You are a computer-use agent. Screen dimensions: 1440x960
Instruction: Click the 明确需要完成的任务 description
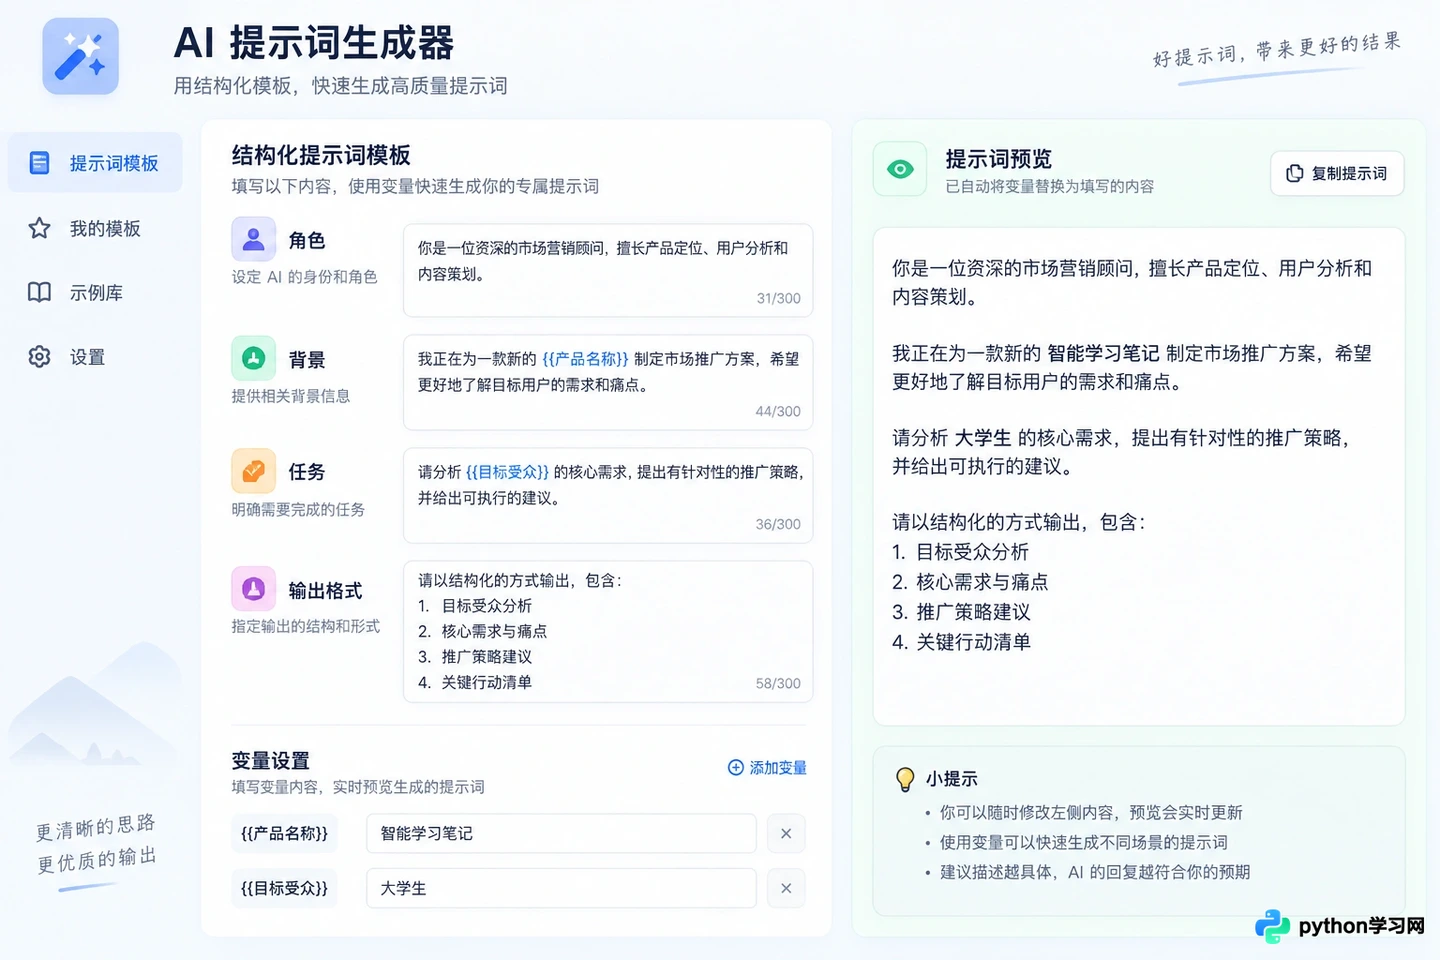click(x=298, y=510)
